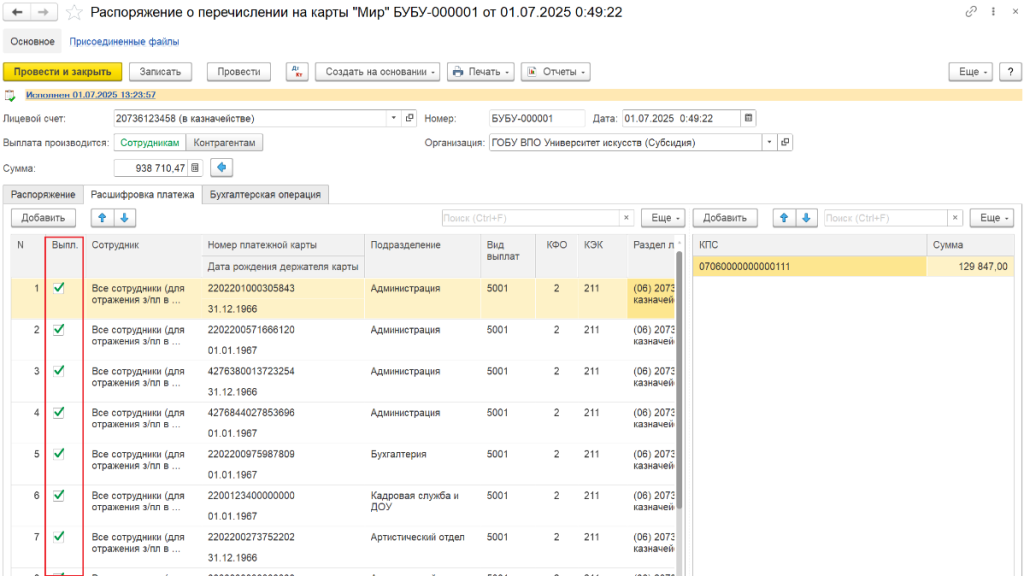Add a row to employee table
This screenshot has height=576, width=1024.
coord(43,218)
